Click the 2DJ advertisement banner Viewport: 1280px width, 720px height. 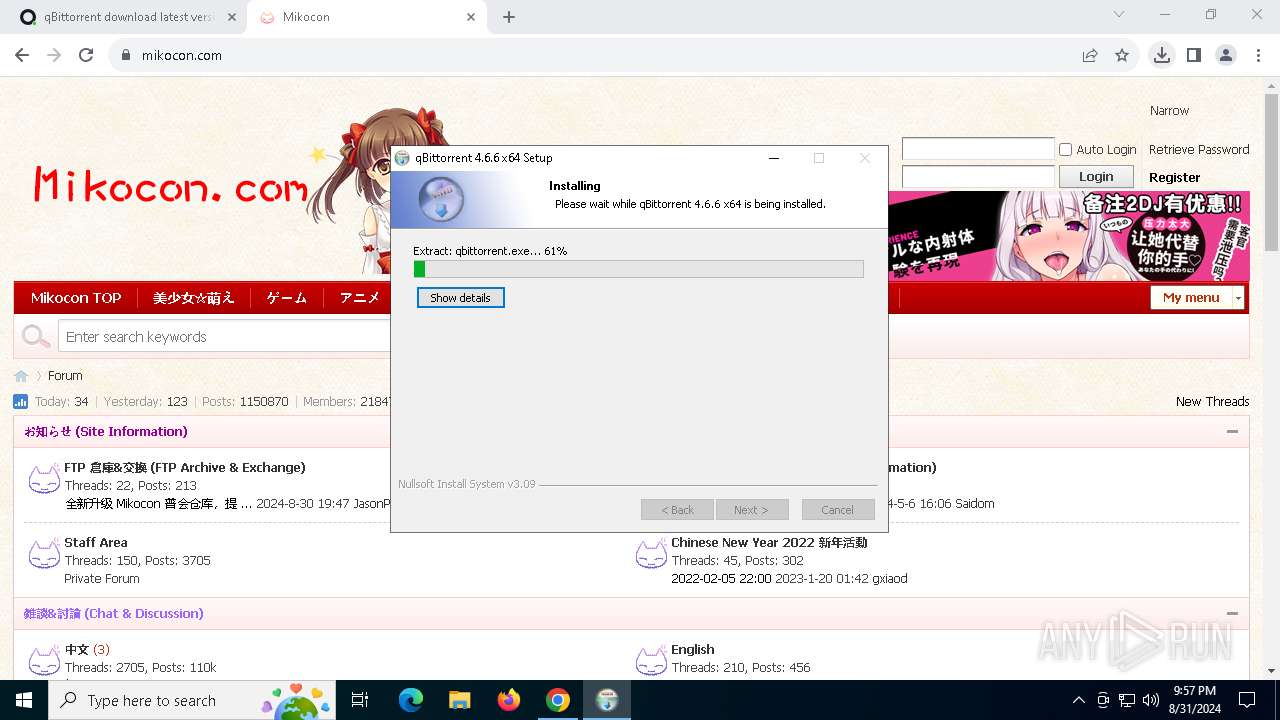point(1069,237)
